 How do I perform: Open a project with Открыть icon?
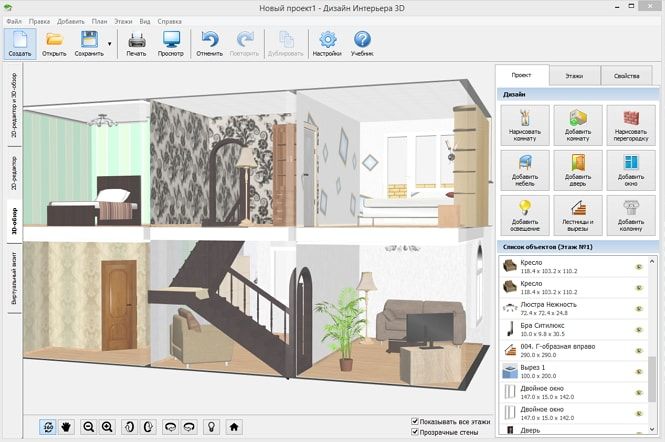[x=54, y=44]
